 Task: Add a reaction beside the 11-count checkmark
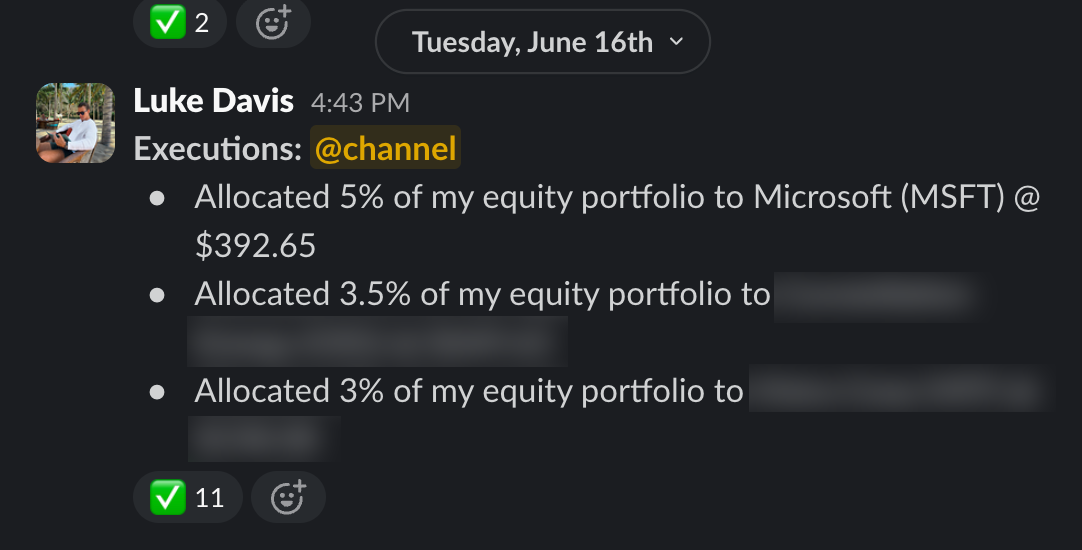pyautogui.click(x=288, y=497)
